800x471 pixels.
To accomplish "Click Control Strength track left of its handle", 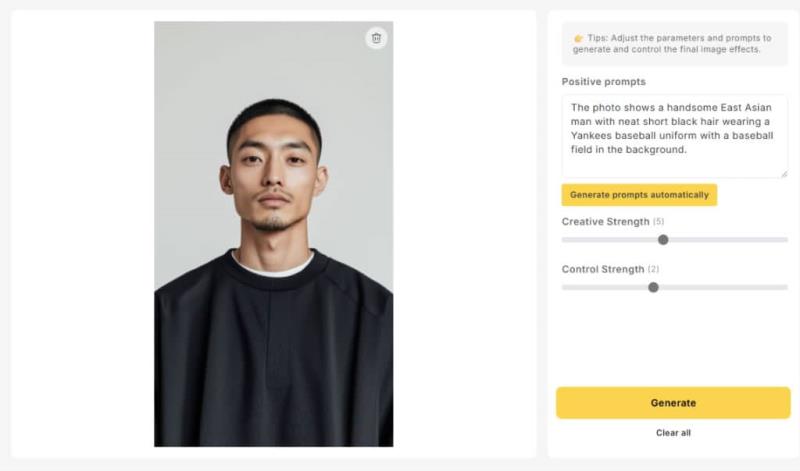I will click(605, 288).
